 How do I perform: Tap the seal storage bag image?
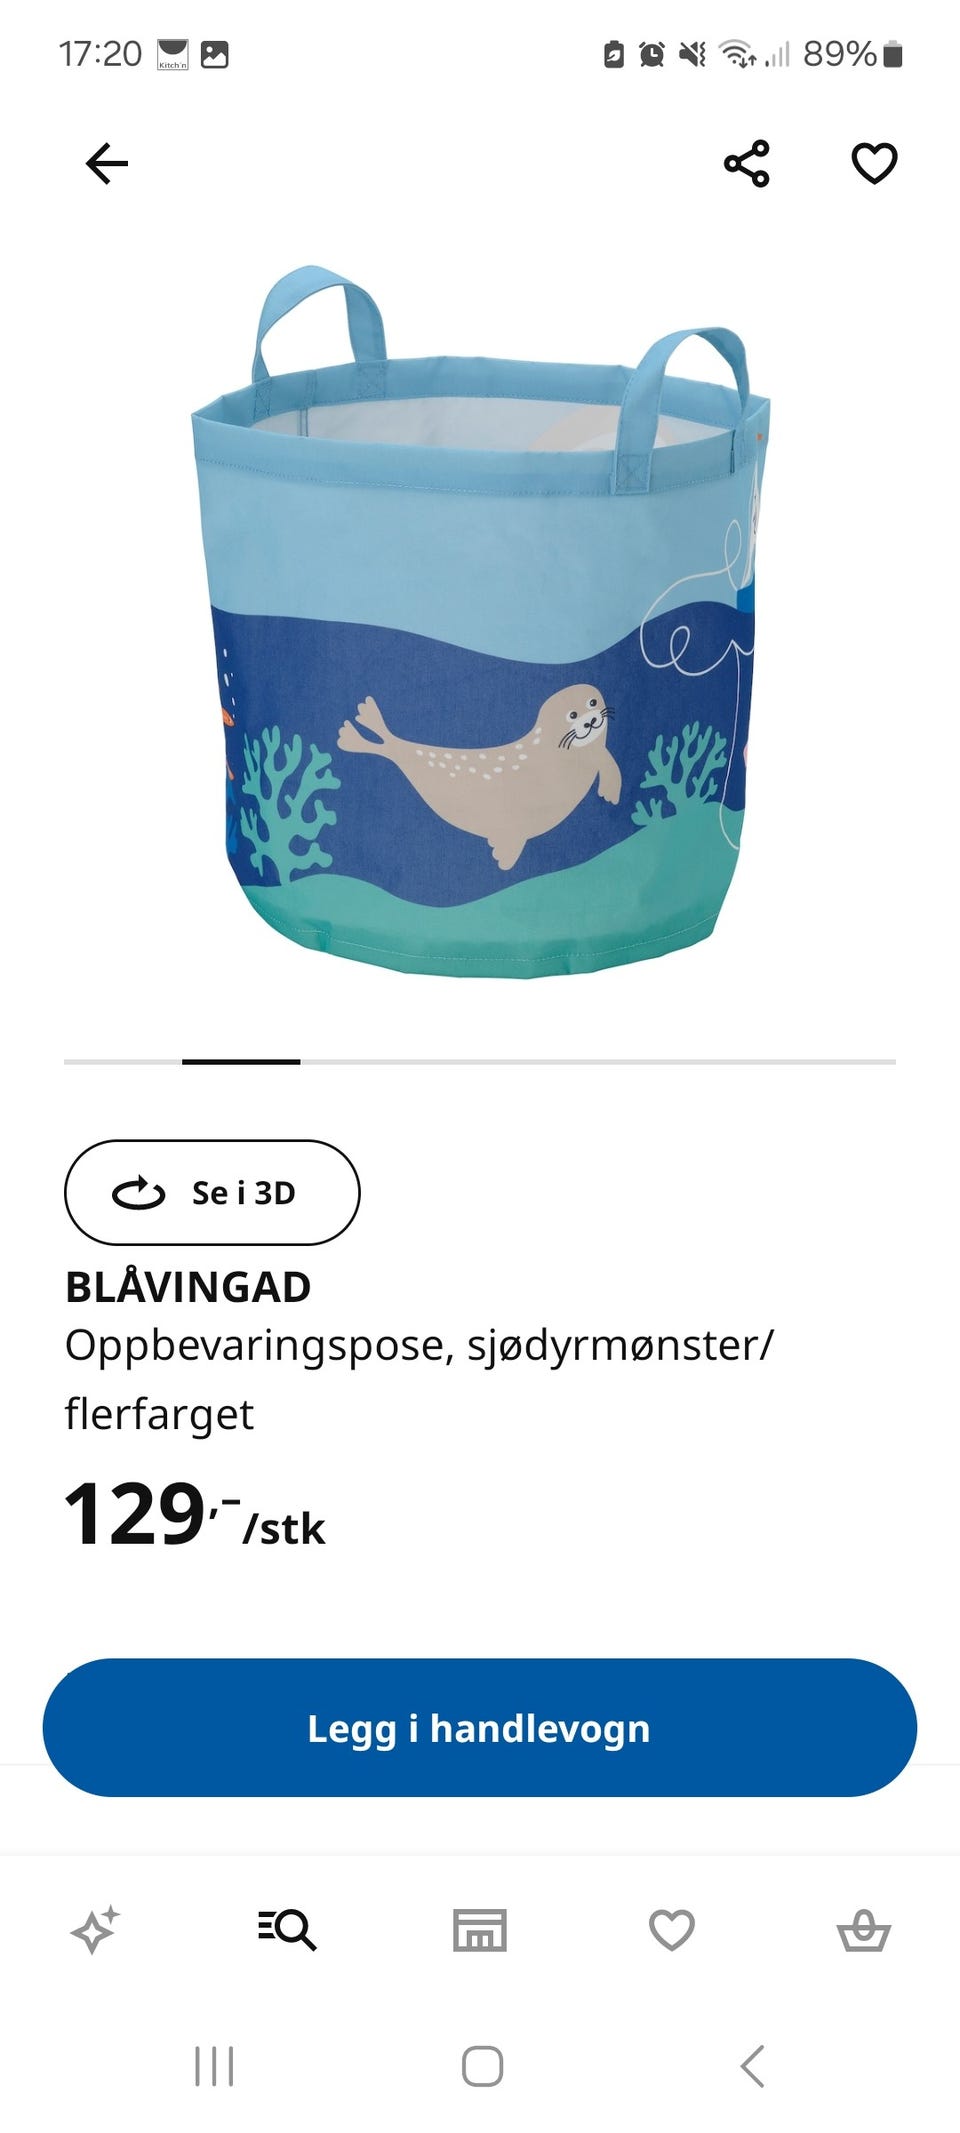tap(480, 622)
